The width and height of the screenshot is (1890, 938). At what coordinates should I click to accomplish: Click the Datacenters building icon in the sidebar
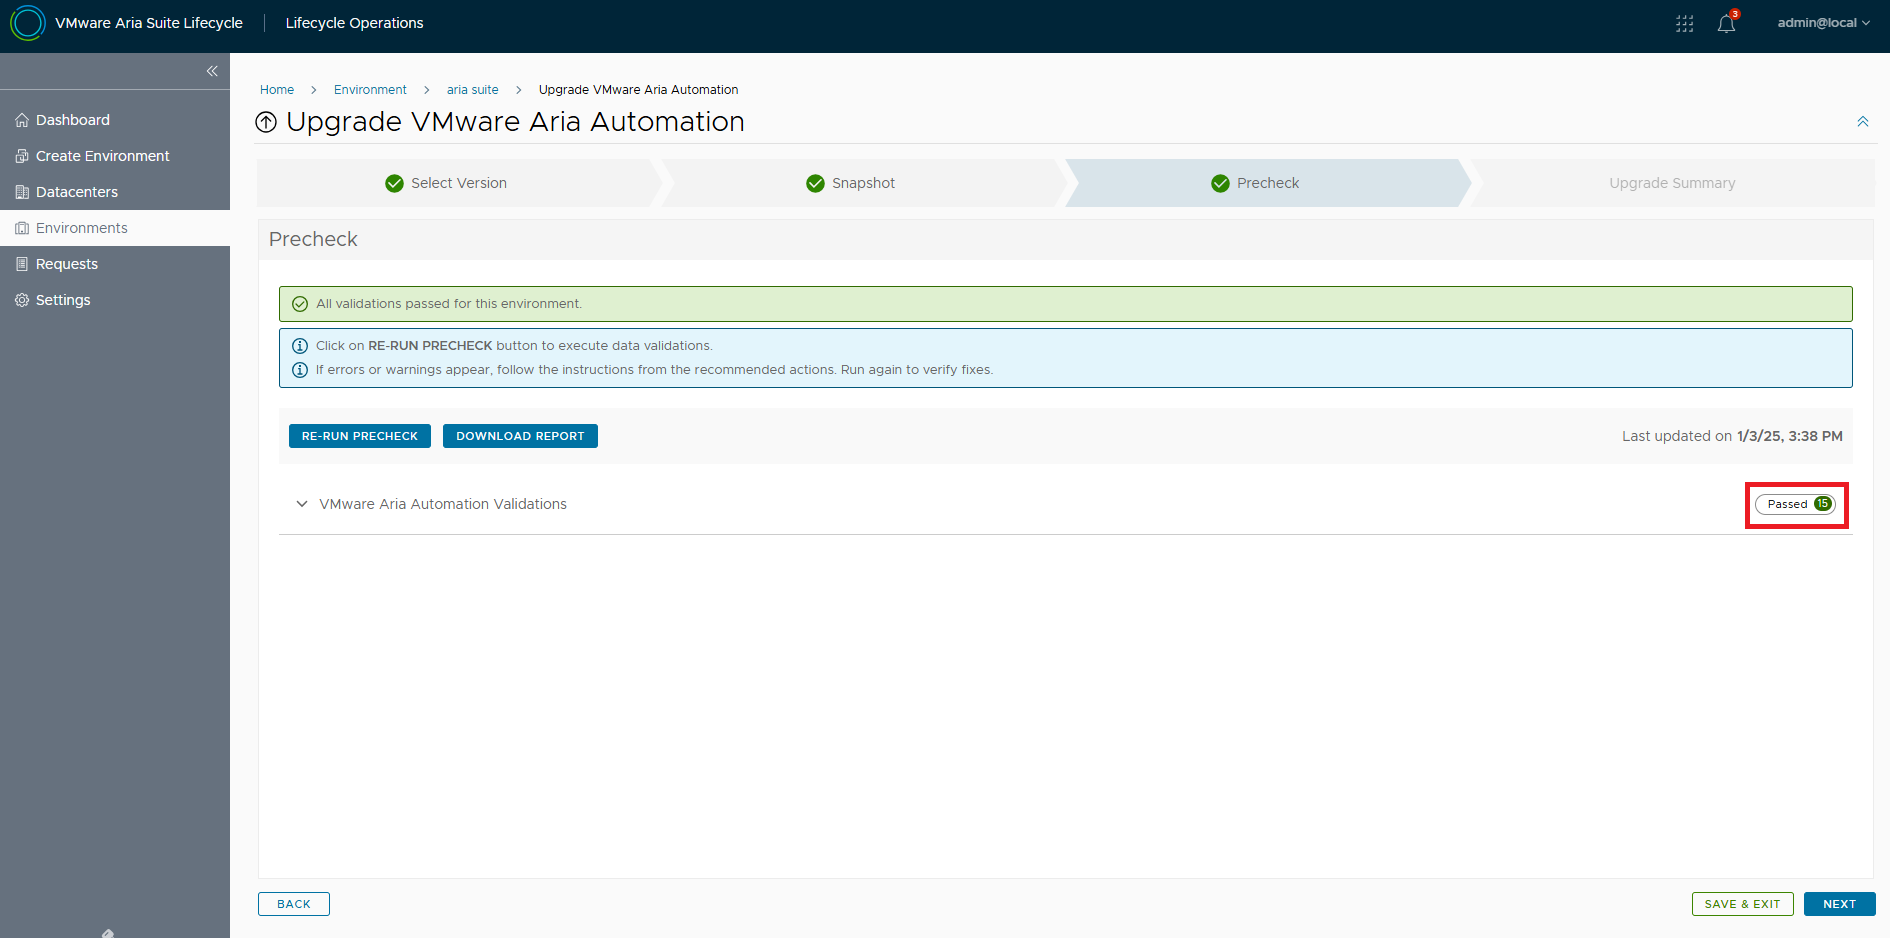[22, 192]
